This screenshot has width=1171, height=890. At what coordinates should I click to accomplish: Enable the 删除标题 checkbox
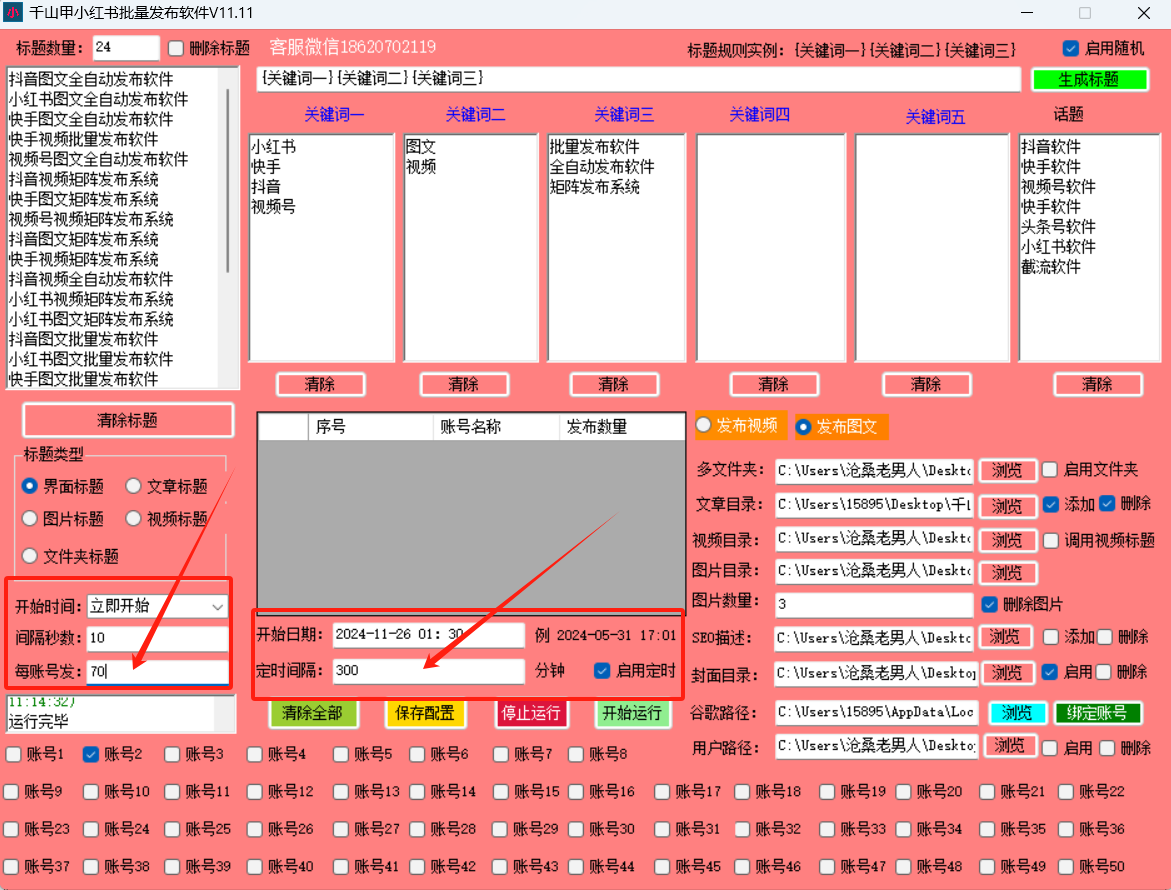click(x=176, y=49)
